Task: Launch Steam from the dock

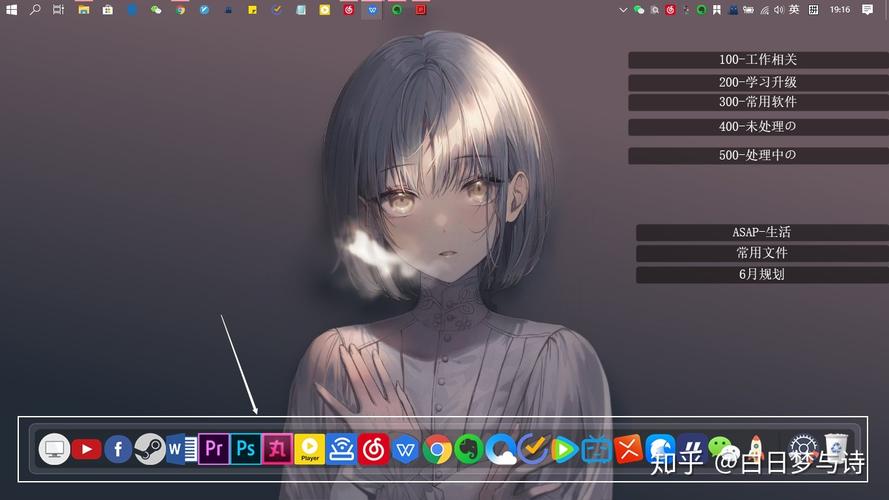Action: [150, 449]
